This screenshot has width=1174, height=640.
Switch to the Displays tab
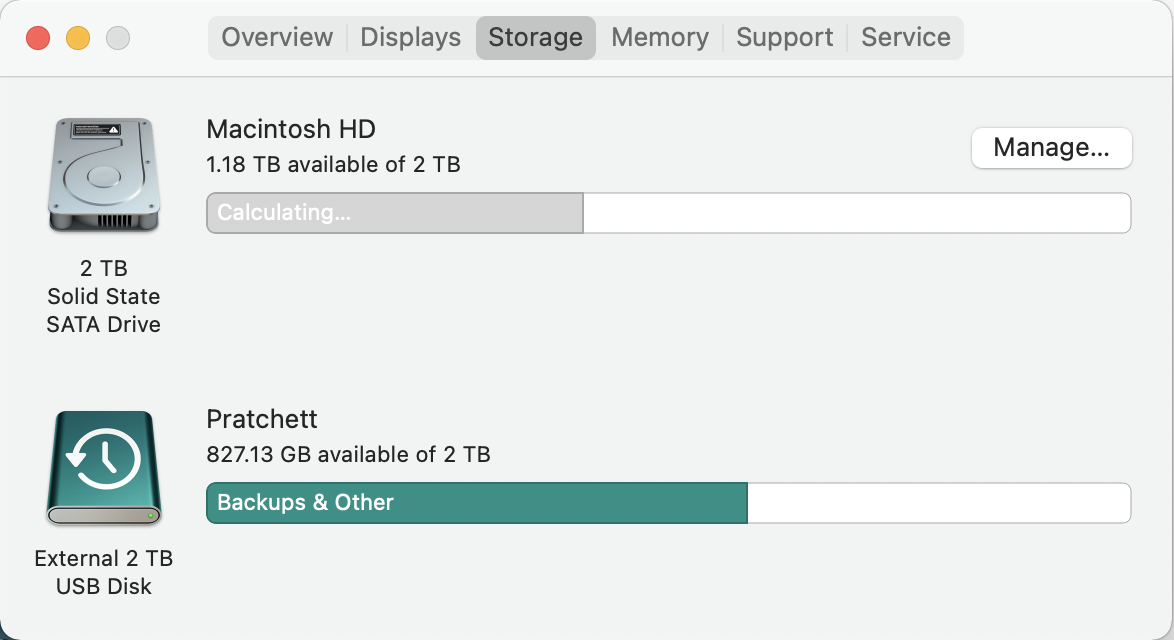pos(410,38)
